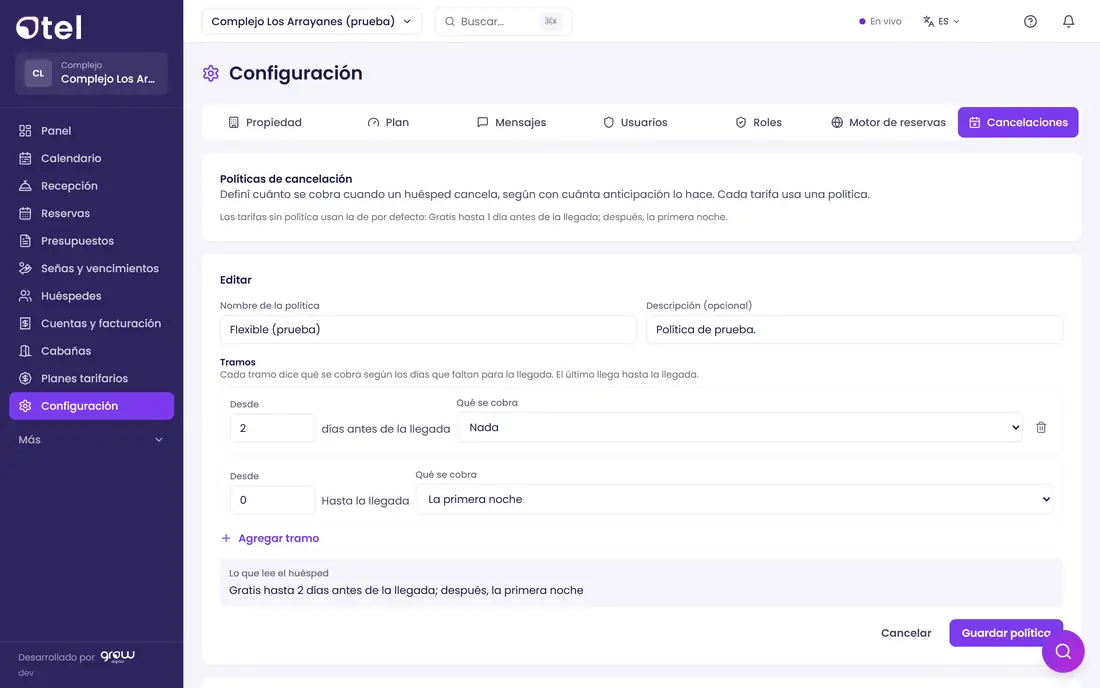Viewport: 1100px width, 688px height.
Task: Click the plus icon beside Agregar tramo
Action: point(226,539)
